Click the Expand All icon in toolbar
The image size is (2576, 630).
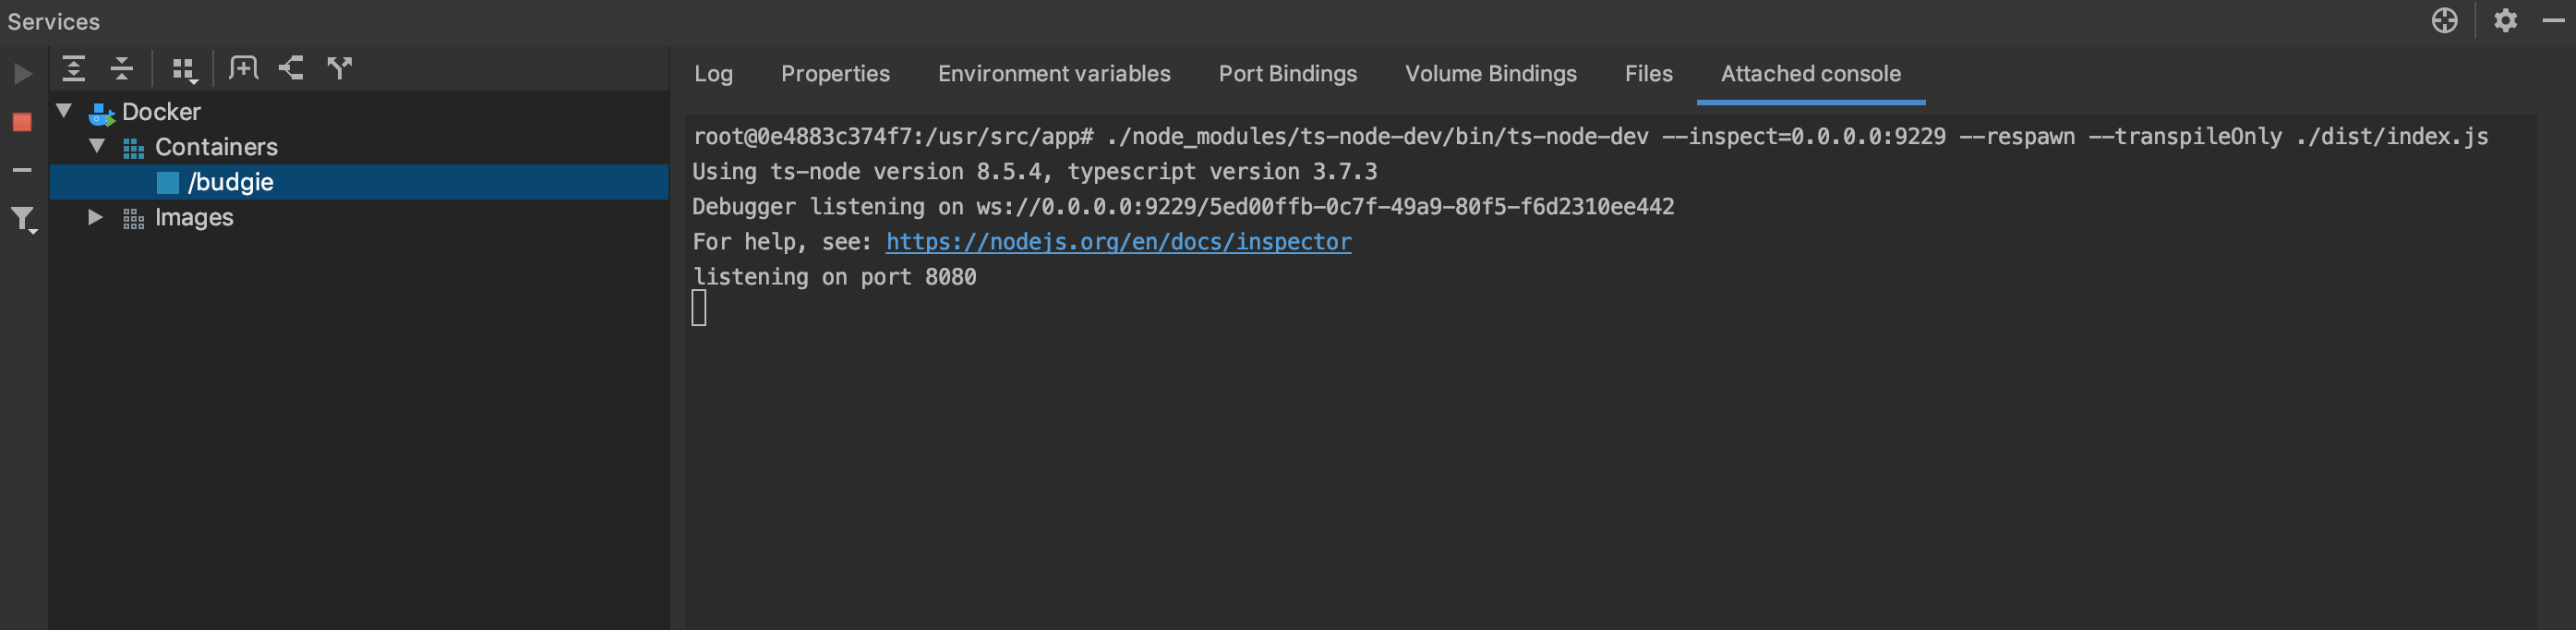[x=75, y=68]
